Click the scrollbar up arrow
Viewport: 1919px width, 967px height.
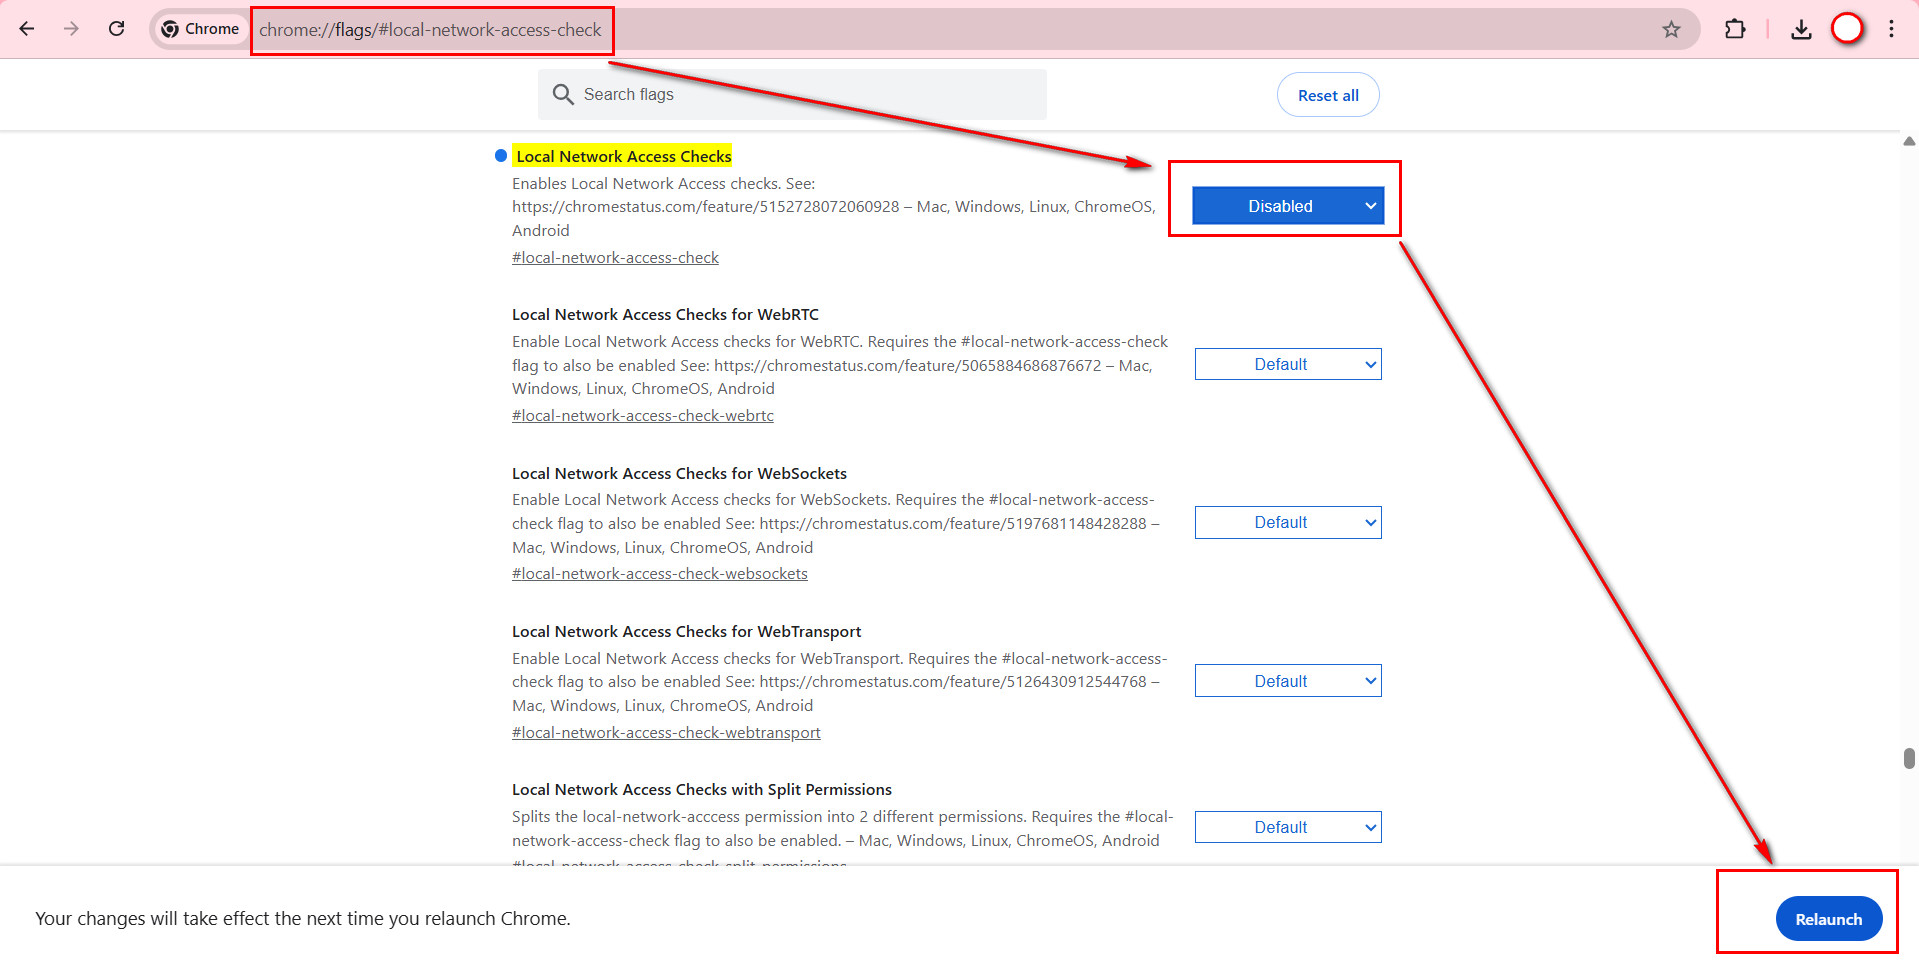click(x=1909, y=141)
